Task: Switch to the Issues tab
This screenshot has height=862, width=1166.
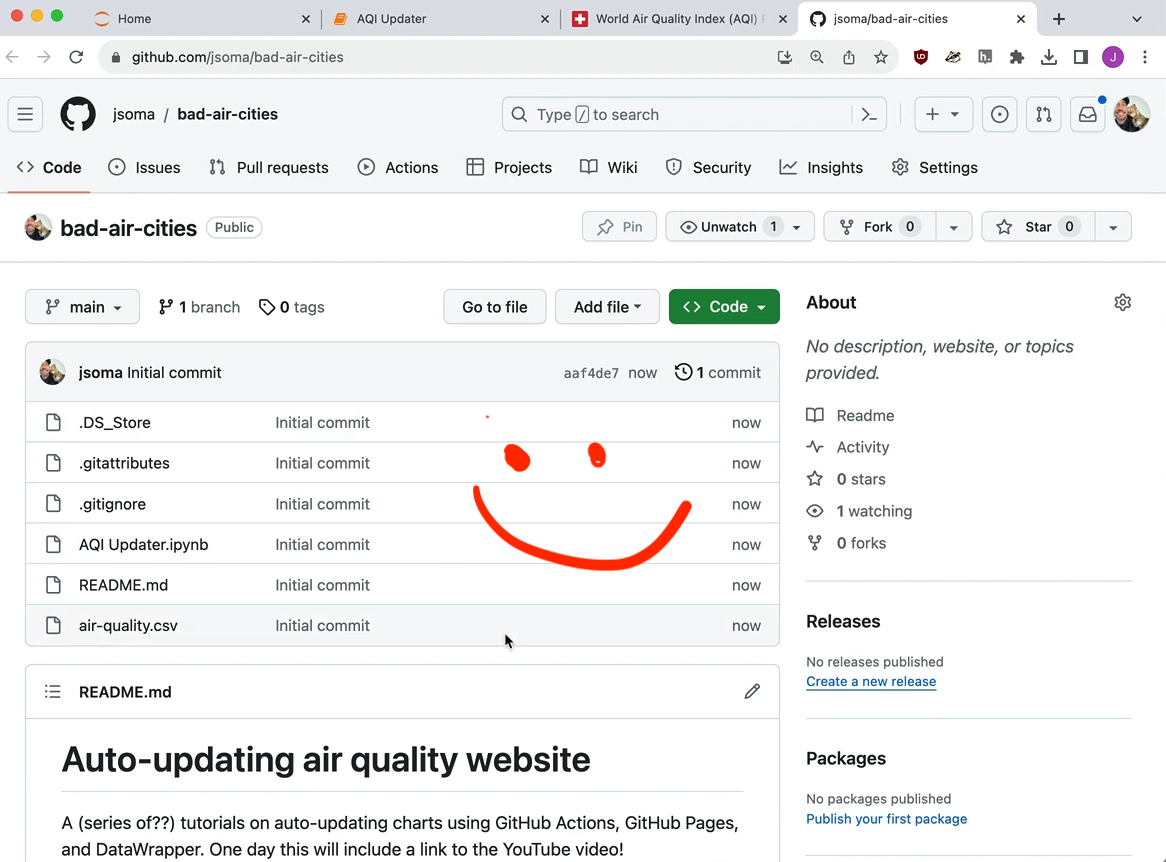Action: click(144, 167)
